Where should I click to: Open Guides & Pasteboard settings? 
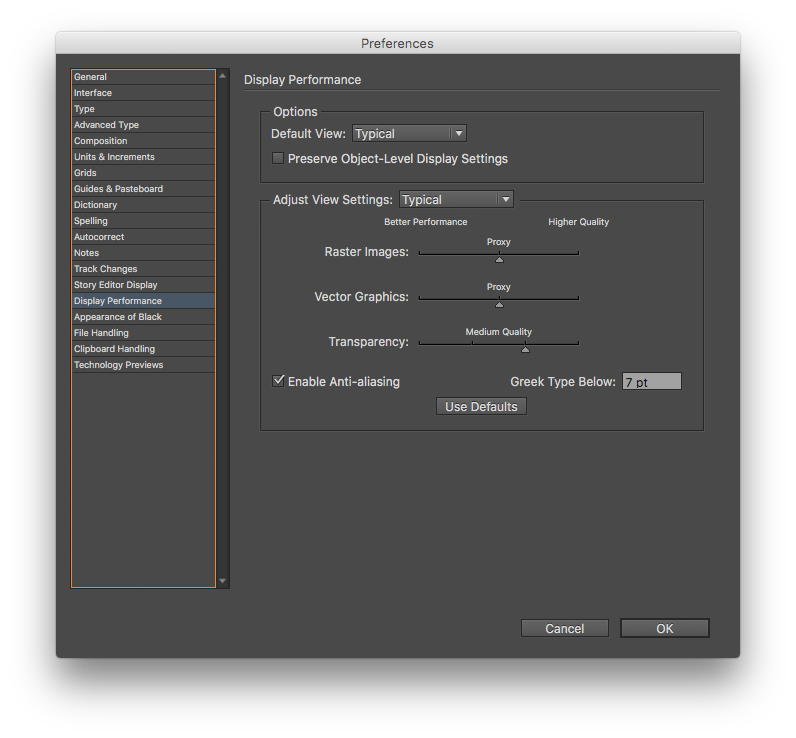(x=143, y=189)
